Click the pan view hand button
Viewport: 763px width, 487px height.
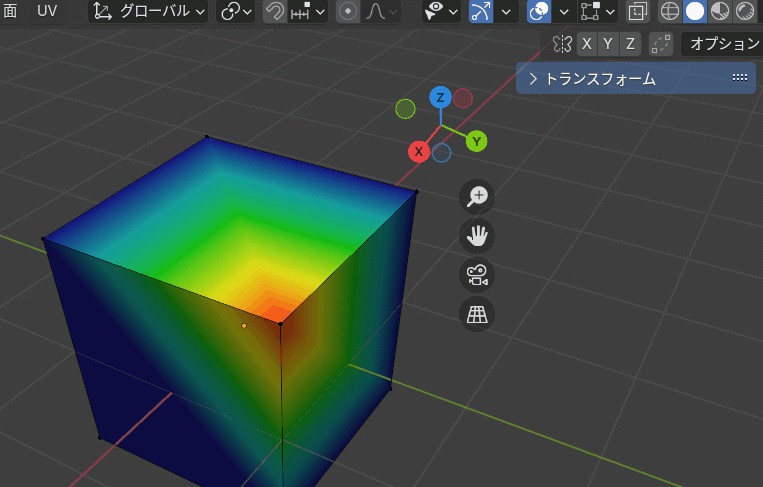477,236
